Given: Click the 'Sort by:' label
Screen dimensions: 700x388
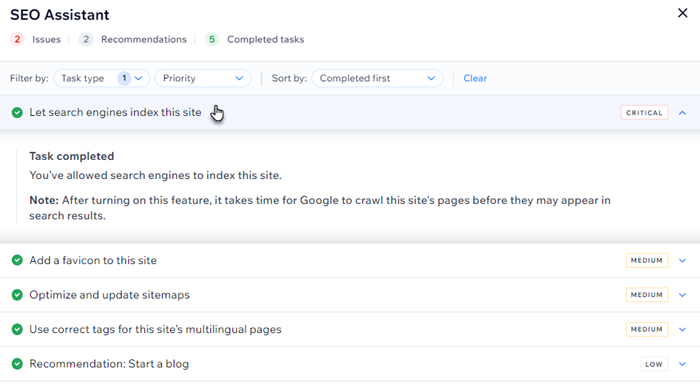Looking at the screenshot, I should click(x=289, y=78).
